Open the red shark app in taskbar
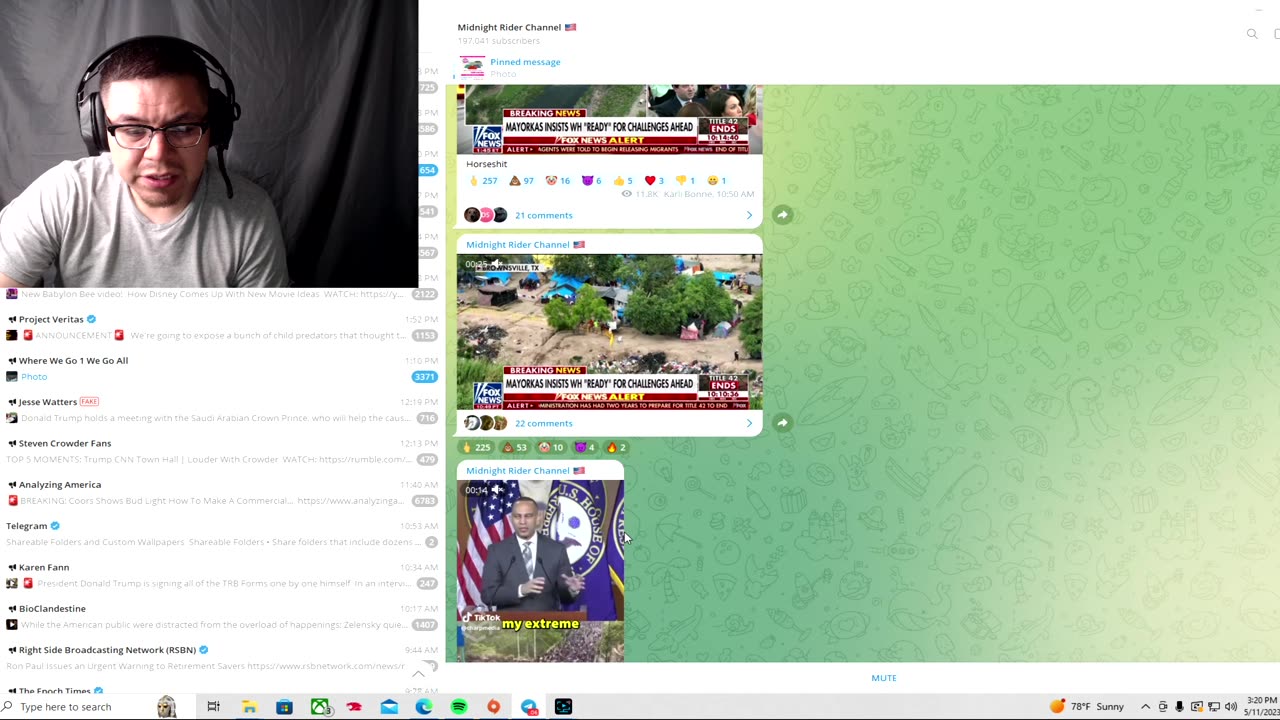1280x720 pixels. [354, 707]
